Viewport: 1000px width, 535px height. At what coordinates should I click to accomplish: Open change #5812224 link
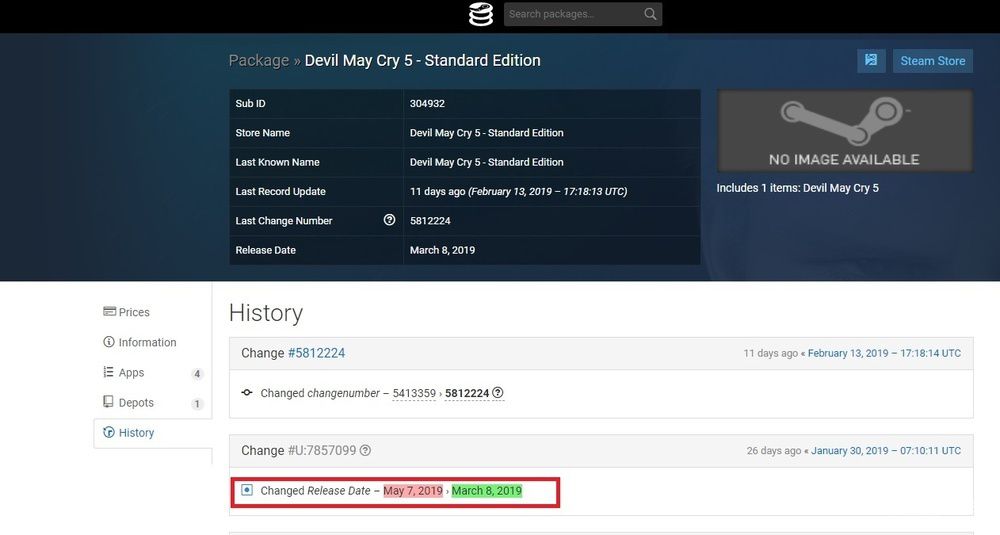(x=316, y=353)
